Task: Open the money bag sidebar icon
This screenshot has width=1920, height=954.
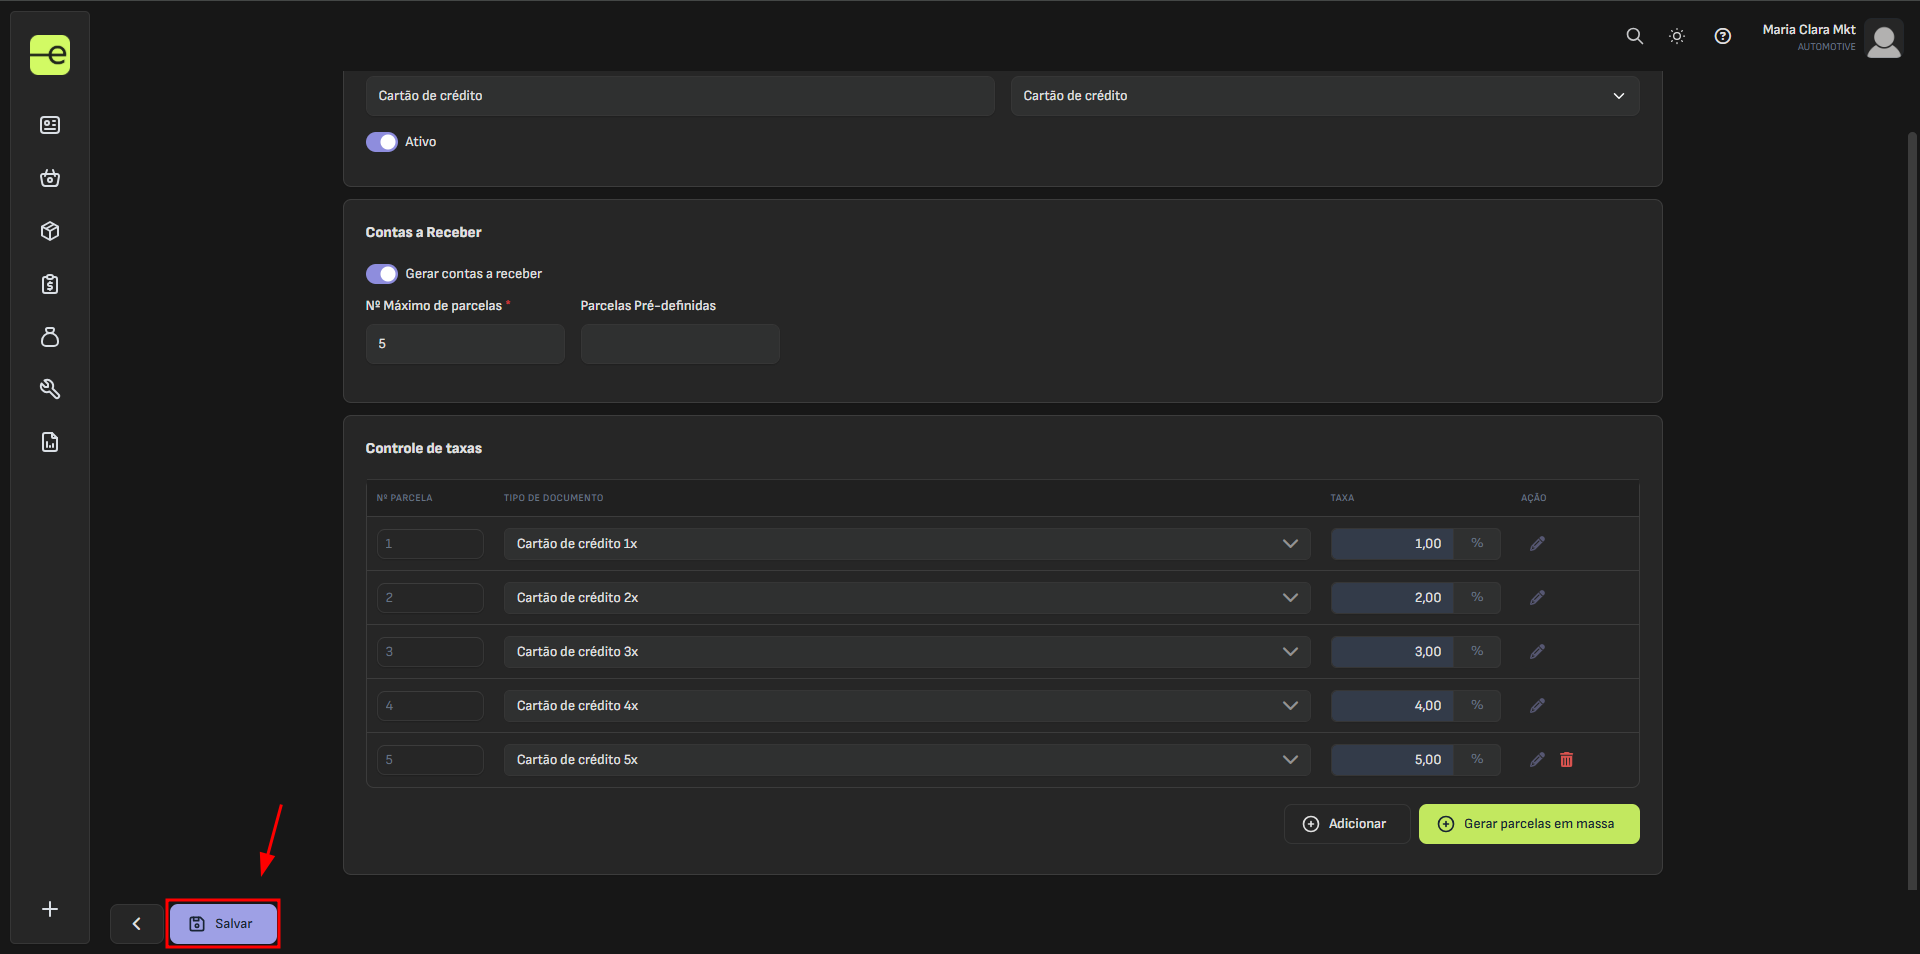Action: (50, 337)
